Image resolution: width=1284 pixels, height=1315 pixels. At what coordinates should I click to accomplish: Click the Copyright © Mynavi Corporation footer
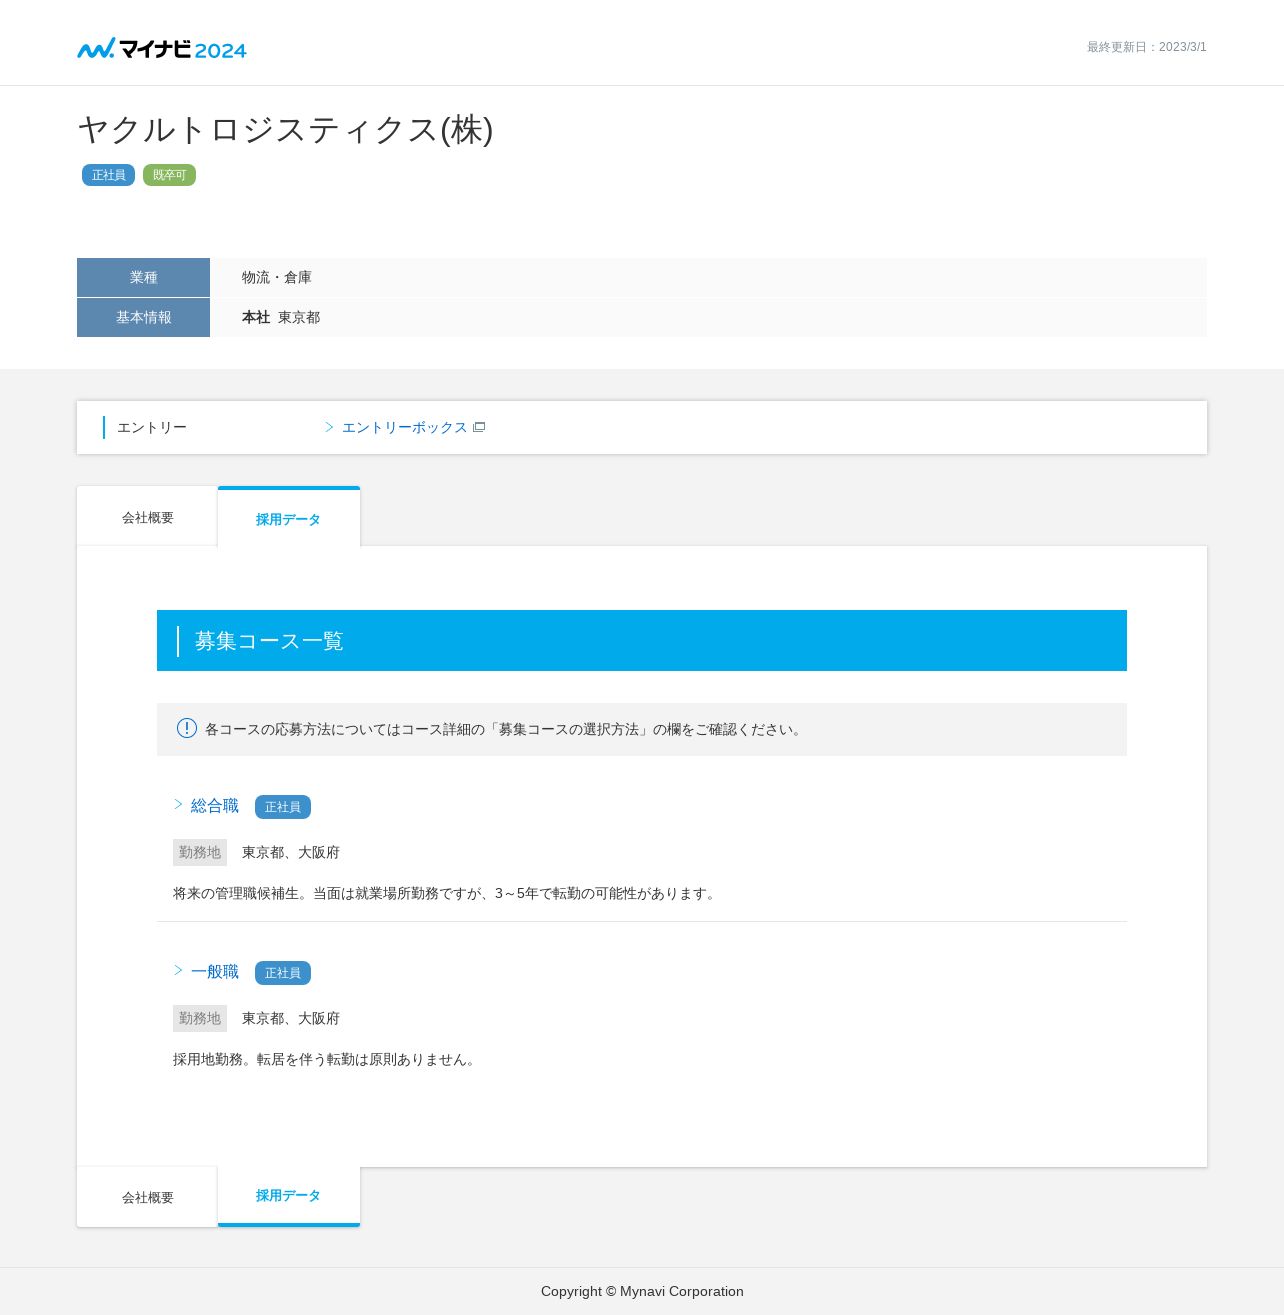pyautogui.click(x=642, y=1291)
